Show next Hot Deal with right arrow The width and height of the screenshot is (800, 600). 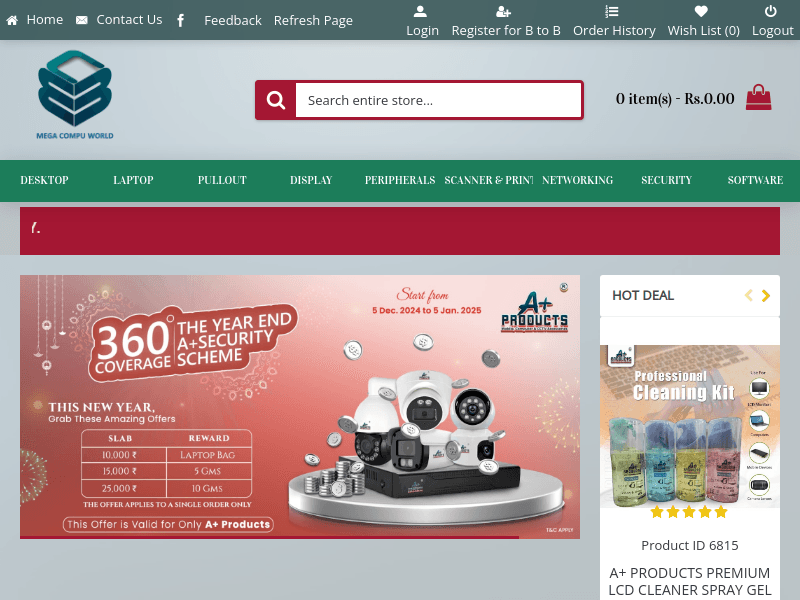point(766,295)
